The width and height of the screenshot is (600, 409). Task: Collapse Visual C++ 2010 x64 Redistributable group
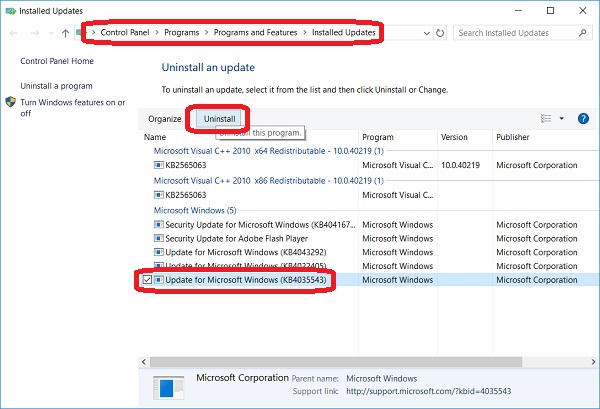click(x=269, y=151)
